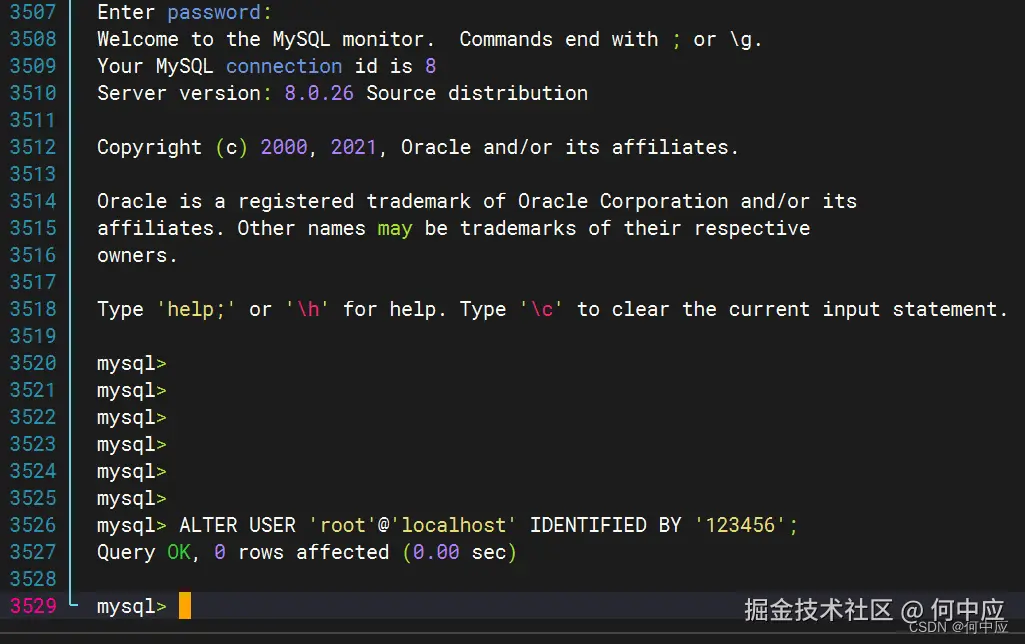1025x644 pixels.
Task: Click the mysql> prompt on line 3523
Action: 131,445
